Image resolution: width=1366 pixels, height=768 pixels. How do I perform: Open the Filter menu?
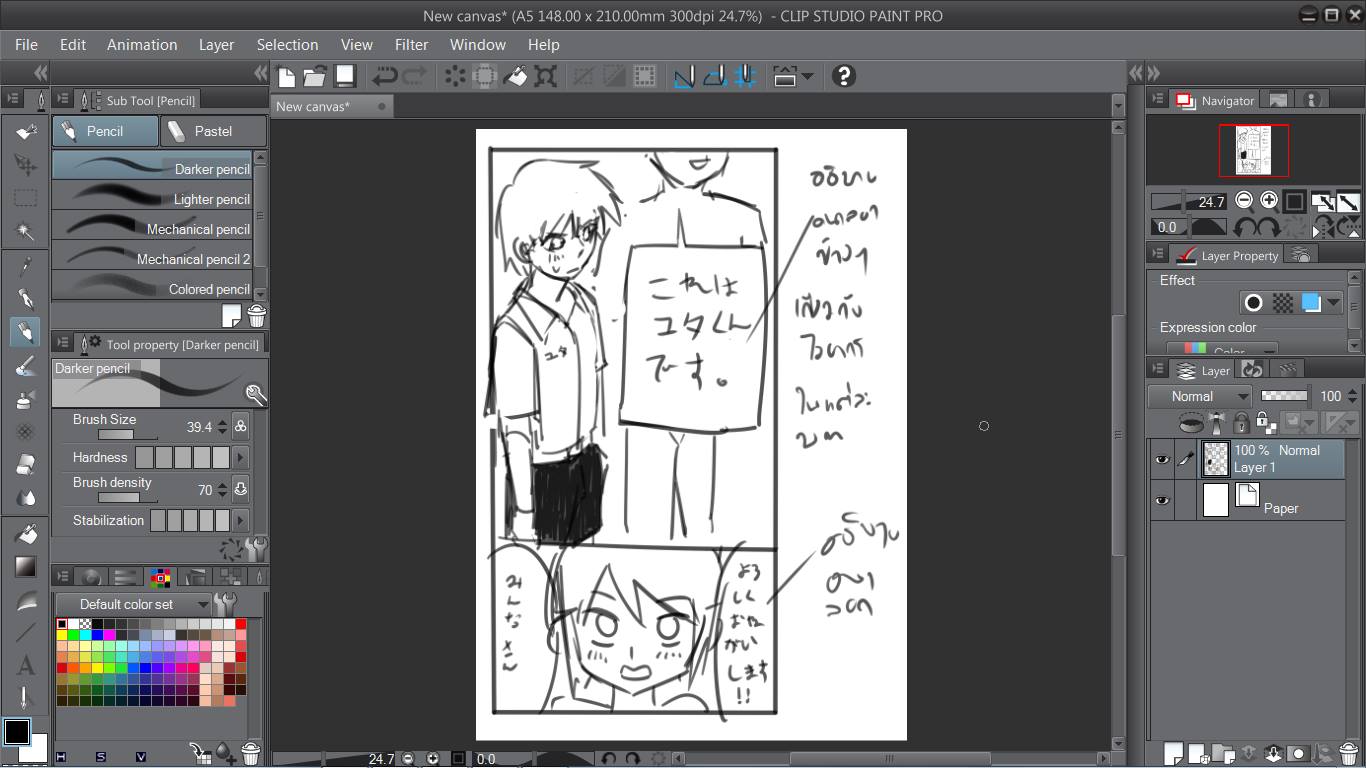(411, 45)
